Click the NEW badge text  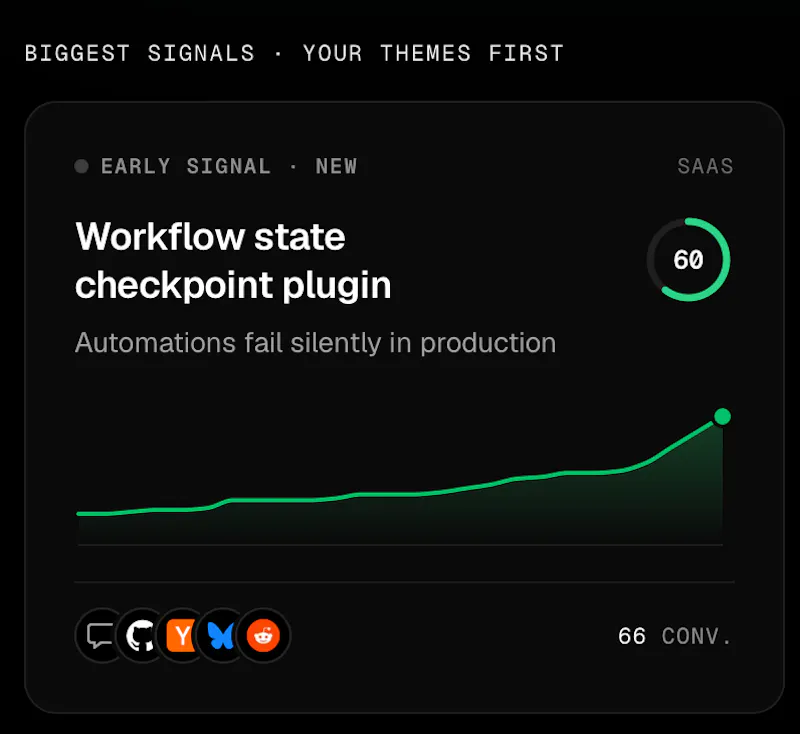coord(336,166)
